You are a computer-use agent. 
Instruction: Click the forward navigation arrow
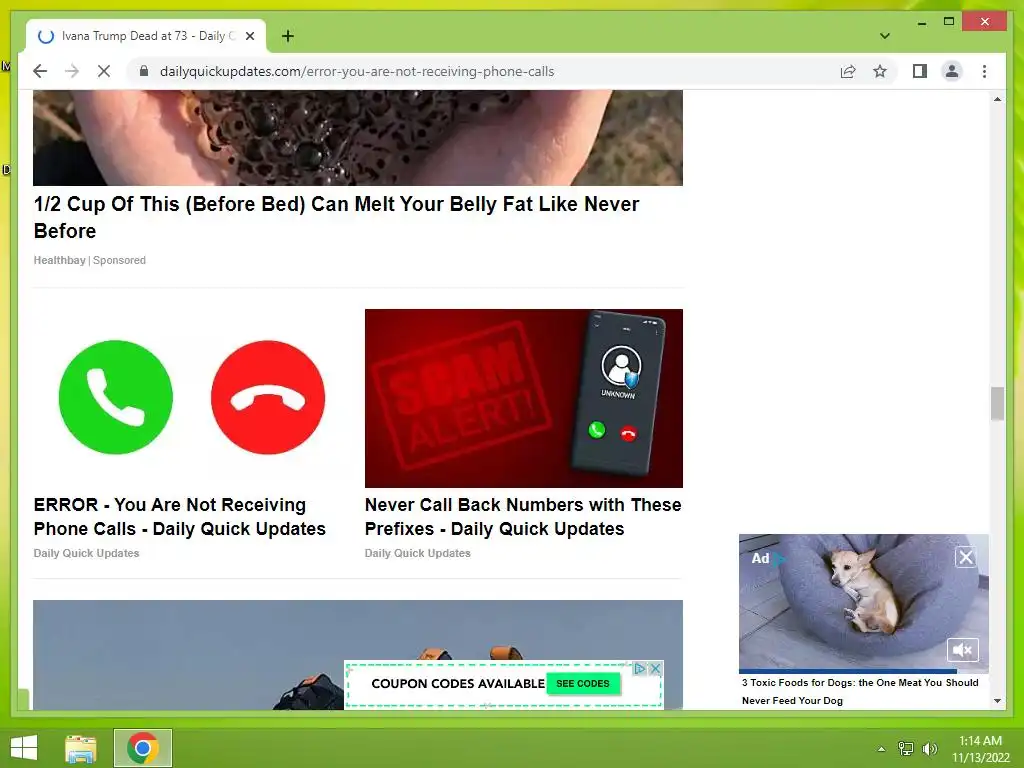point(72,71)
